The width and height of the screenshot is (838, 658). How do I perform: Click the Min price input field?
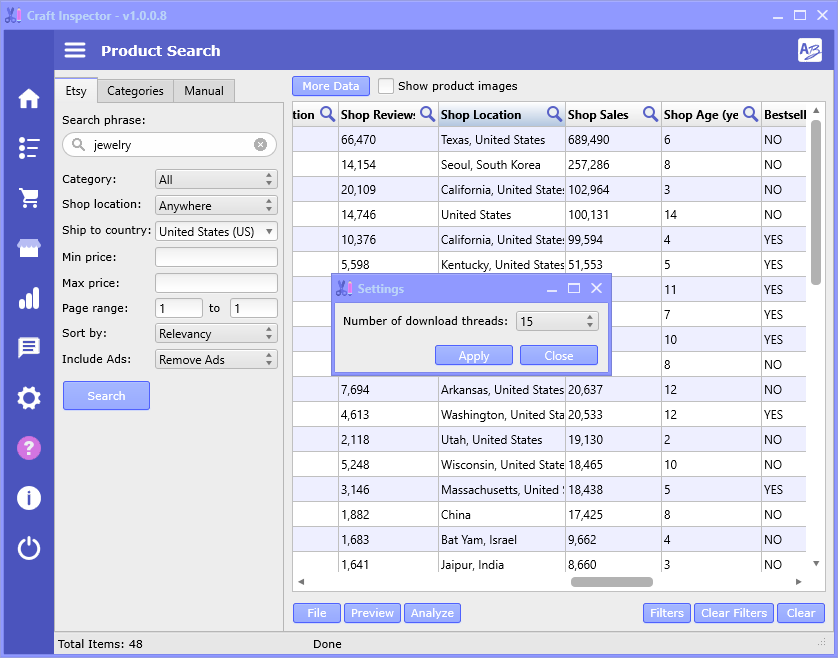[x=216, y=257]
